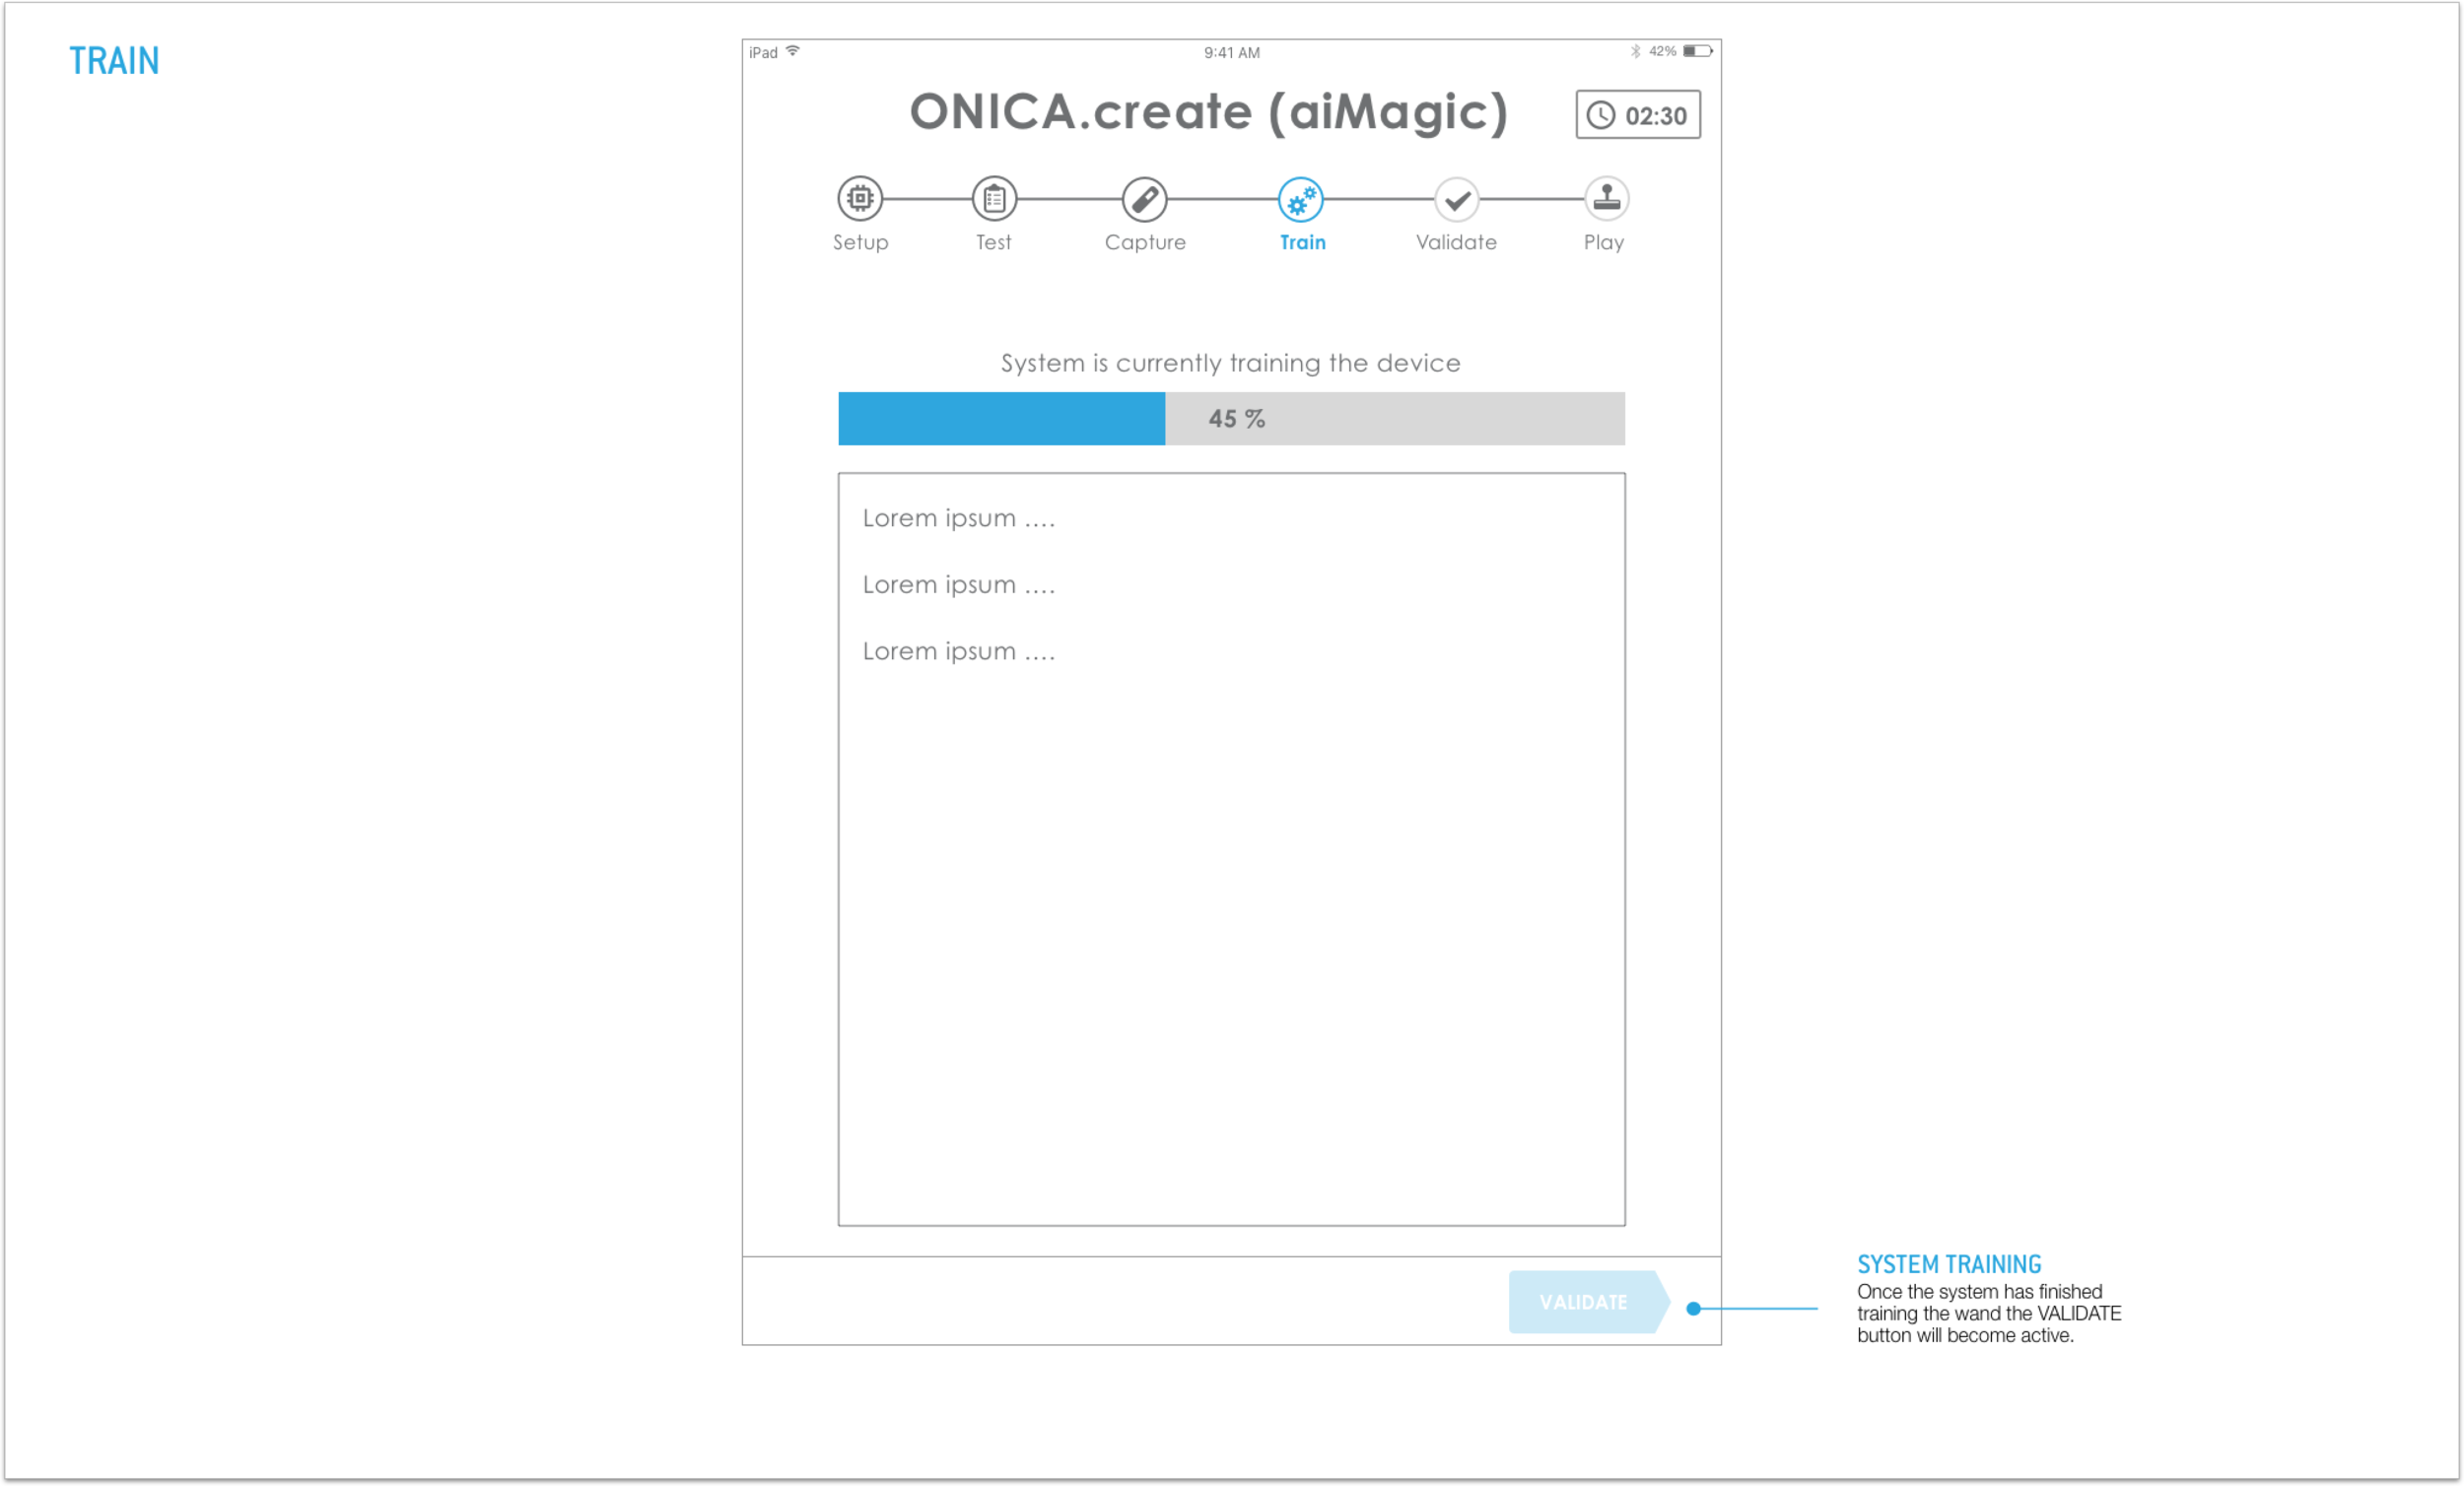2464x1486 pixels.
Task: Click the first Lorem ipsum log line
Action: coord(958,518)
